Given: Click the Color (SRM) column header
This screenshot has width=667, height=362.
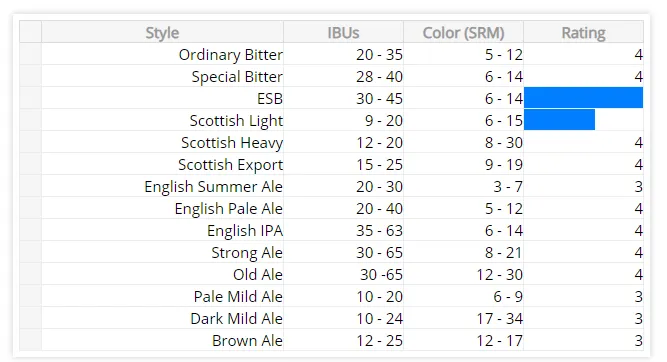Looking at the screenshot, I should (463, 32).
